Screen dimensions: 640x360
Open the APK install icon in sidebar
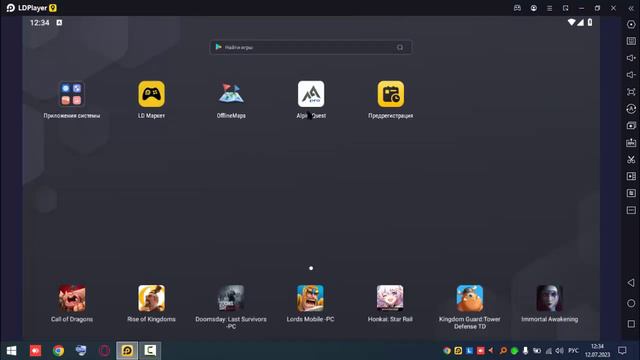coord(631,142)
